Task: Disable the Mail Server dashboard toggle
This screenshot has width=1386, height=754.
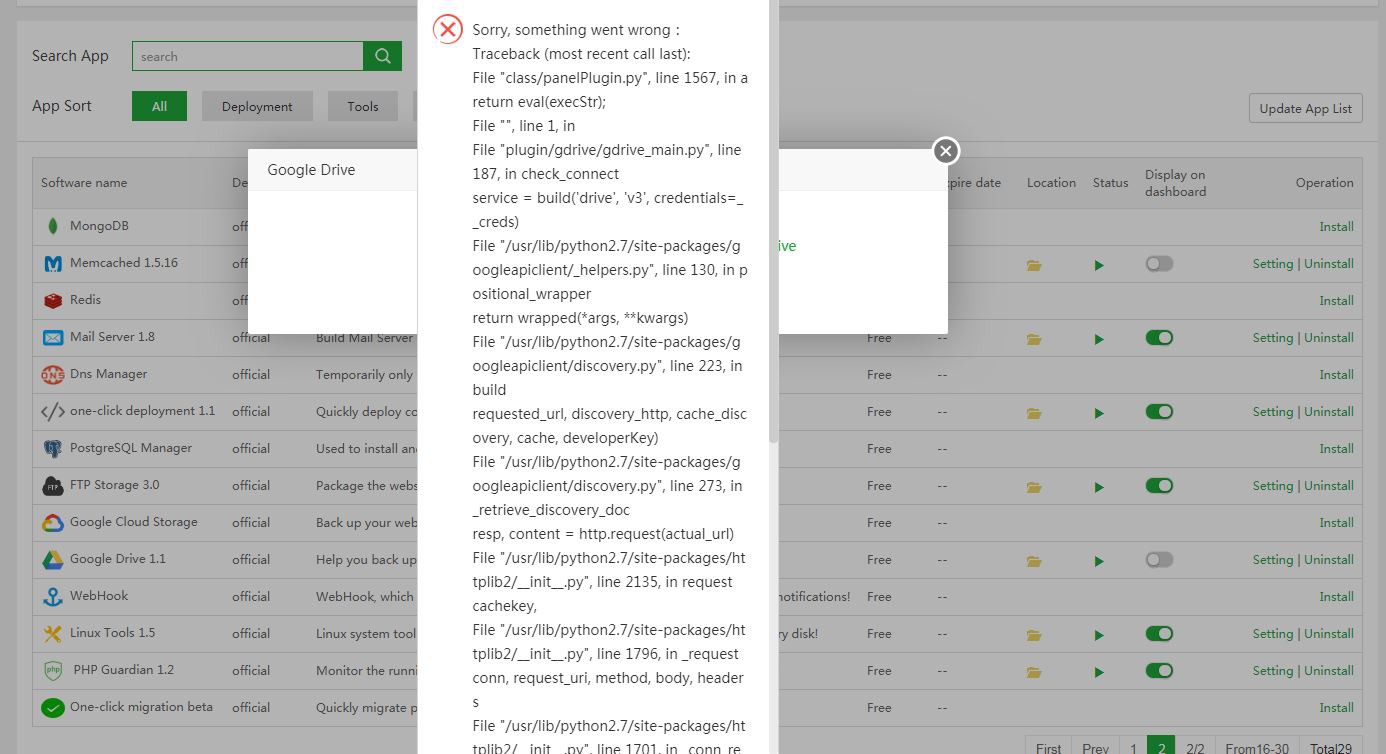Action: [1159, 338]
